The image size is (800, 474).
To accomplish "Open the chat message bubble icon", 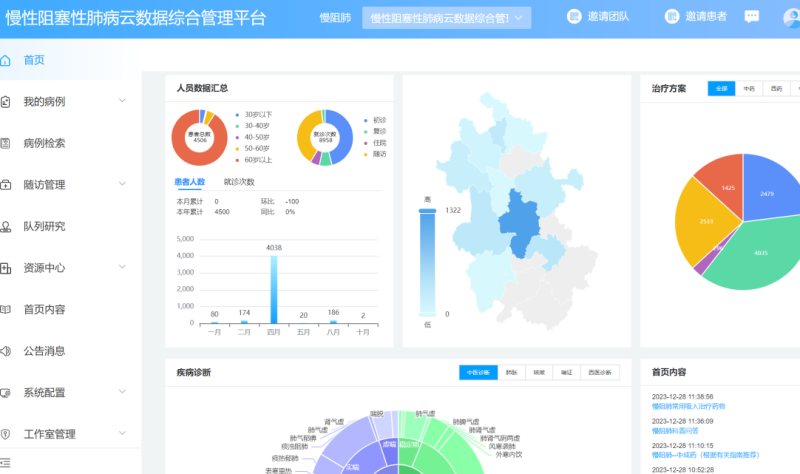I will point(751,17).
